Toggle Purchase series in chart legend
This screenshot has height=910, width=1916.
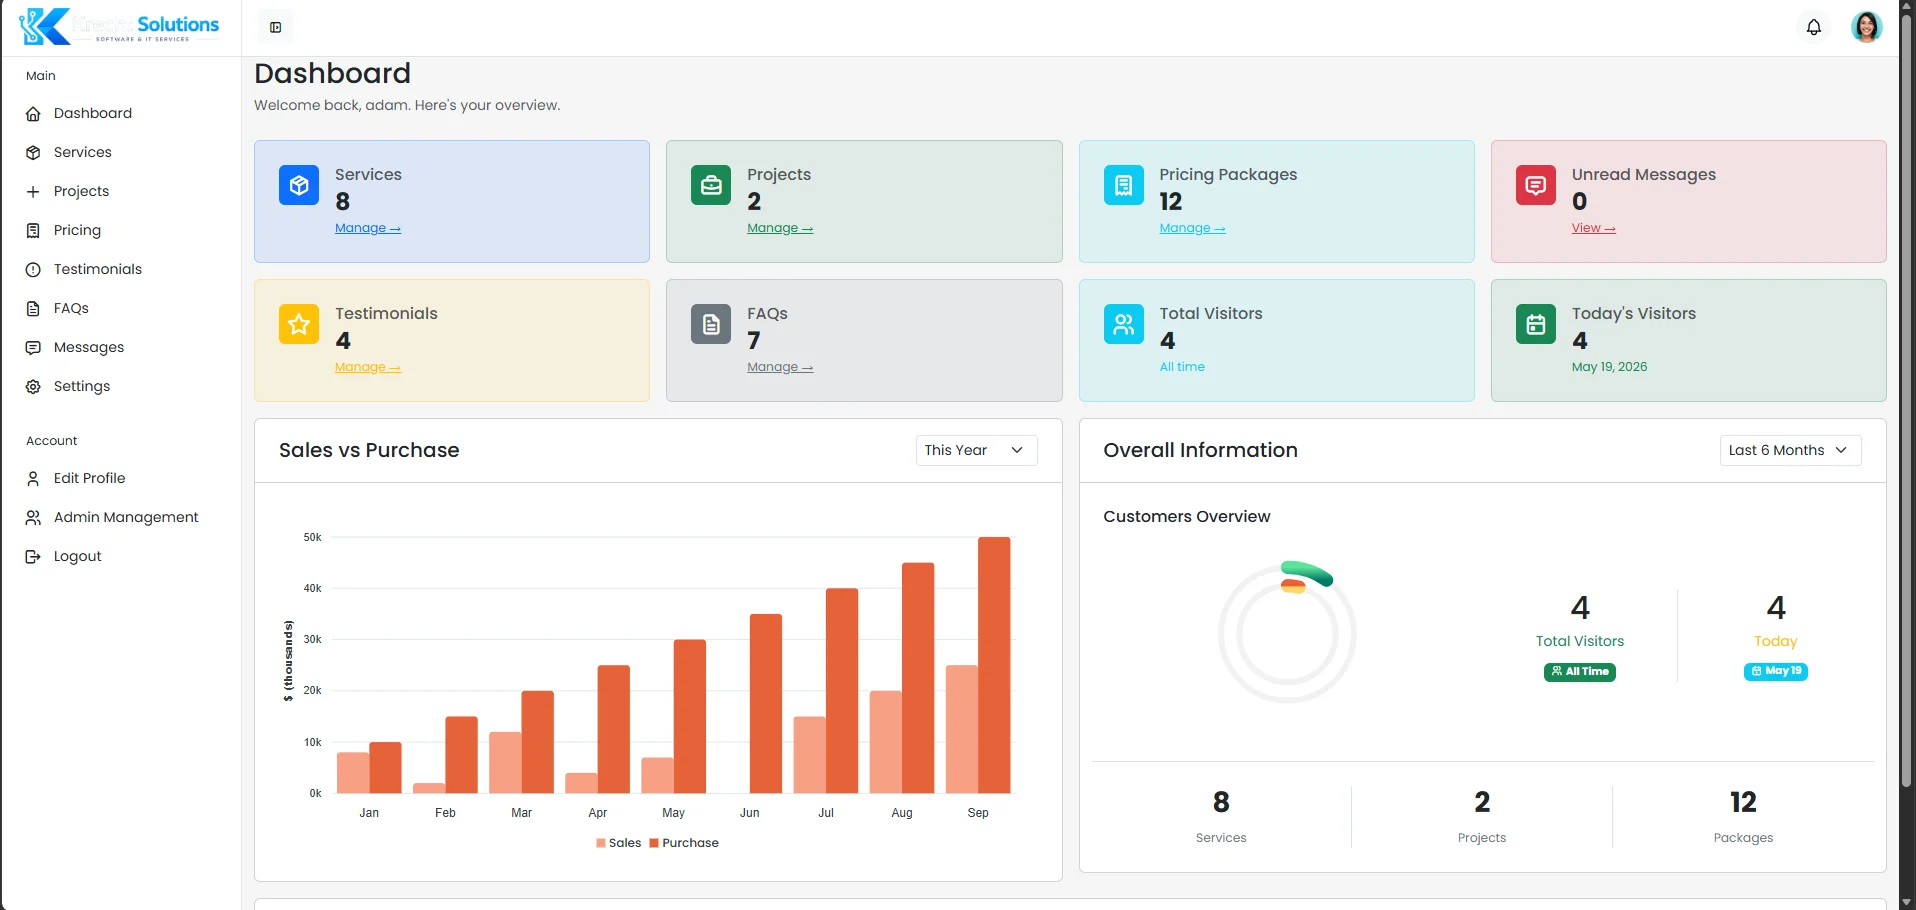coord(684,843)
